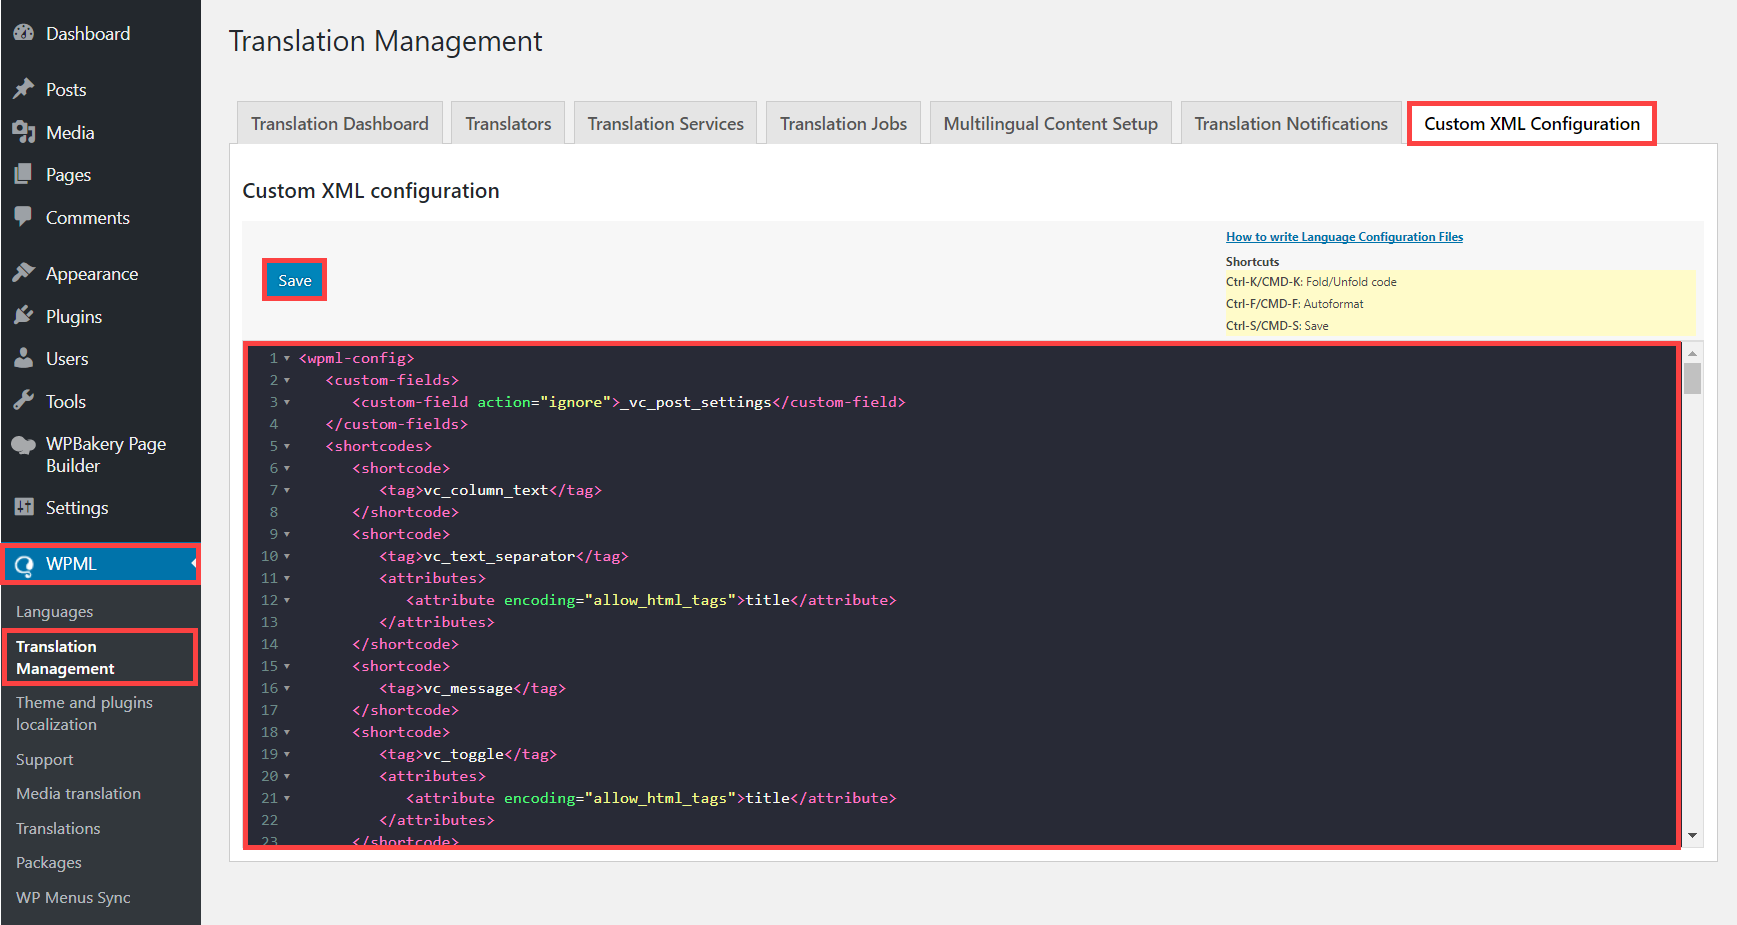Viewport: 1737px width, 925px height.
Task: Open Media translation submenu item
Action: [x=78, y=793]
